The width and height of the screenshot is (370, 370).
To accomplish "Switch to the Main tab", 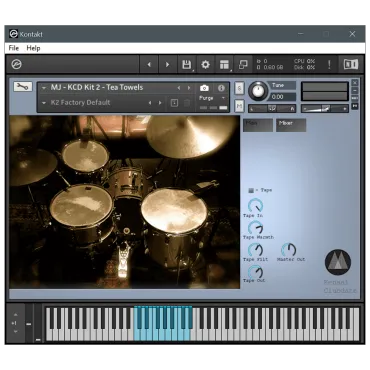I will (x=258, y=125).
